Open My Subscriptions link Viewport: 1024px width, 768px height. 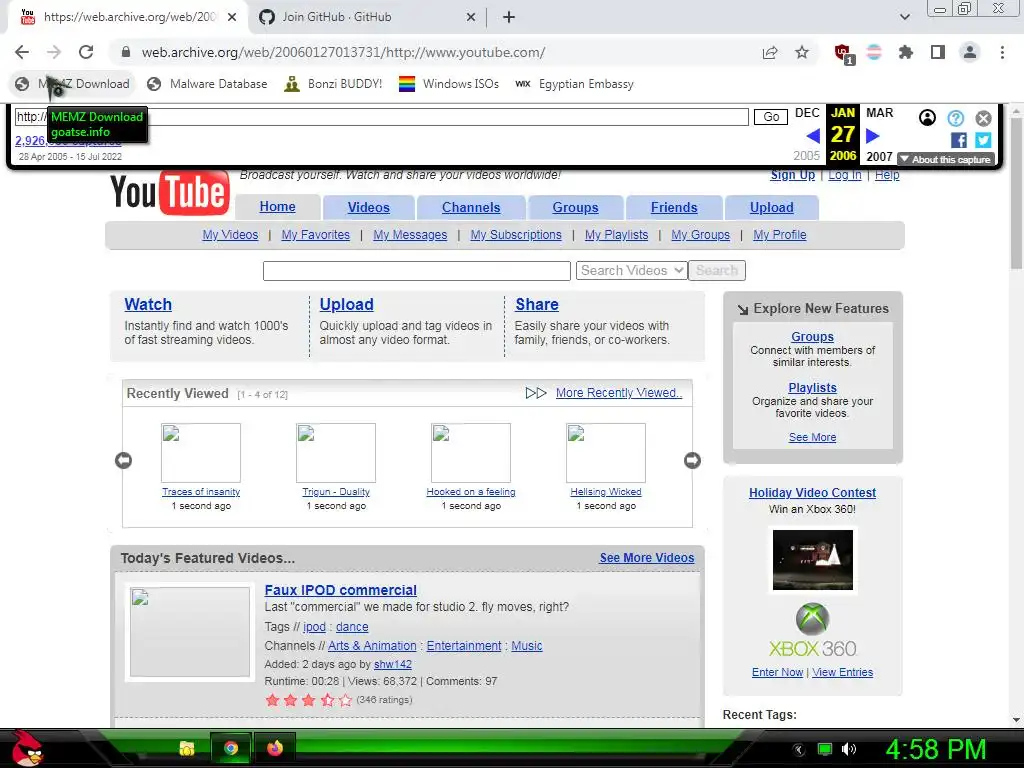pos(516,234)
